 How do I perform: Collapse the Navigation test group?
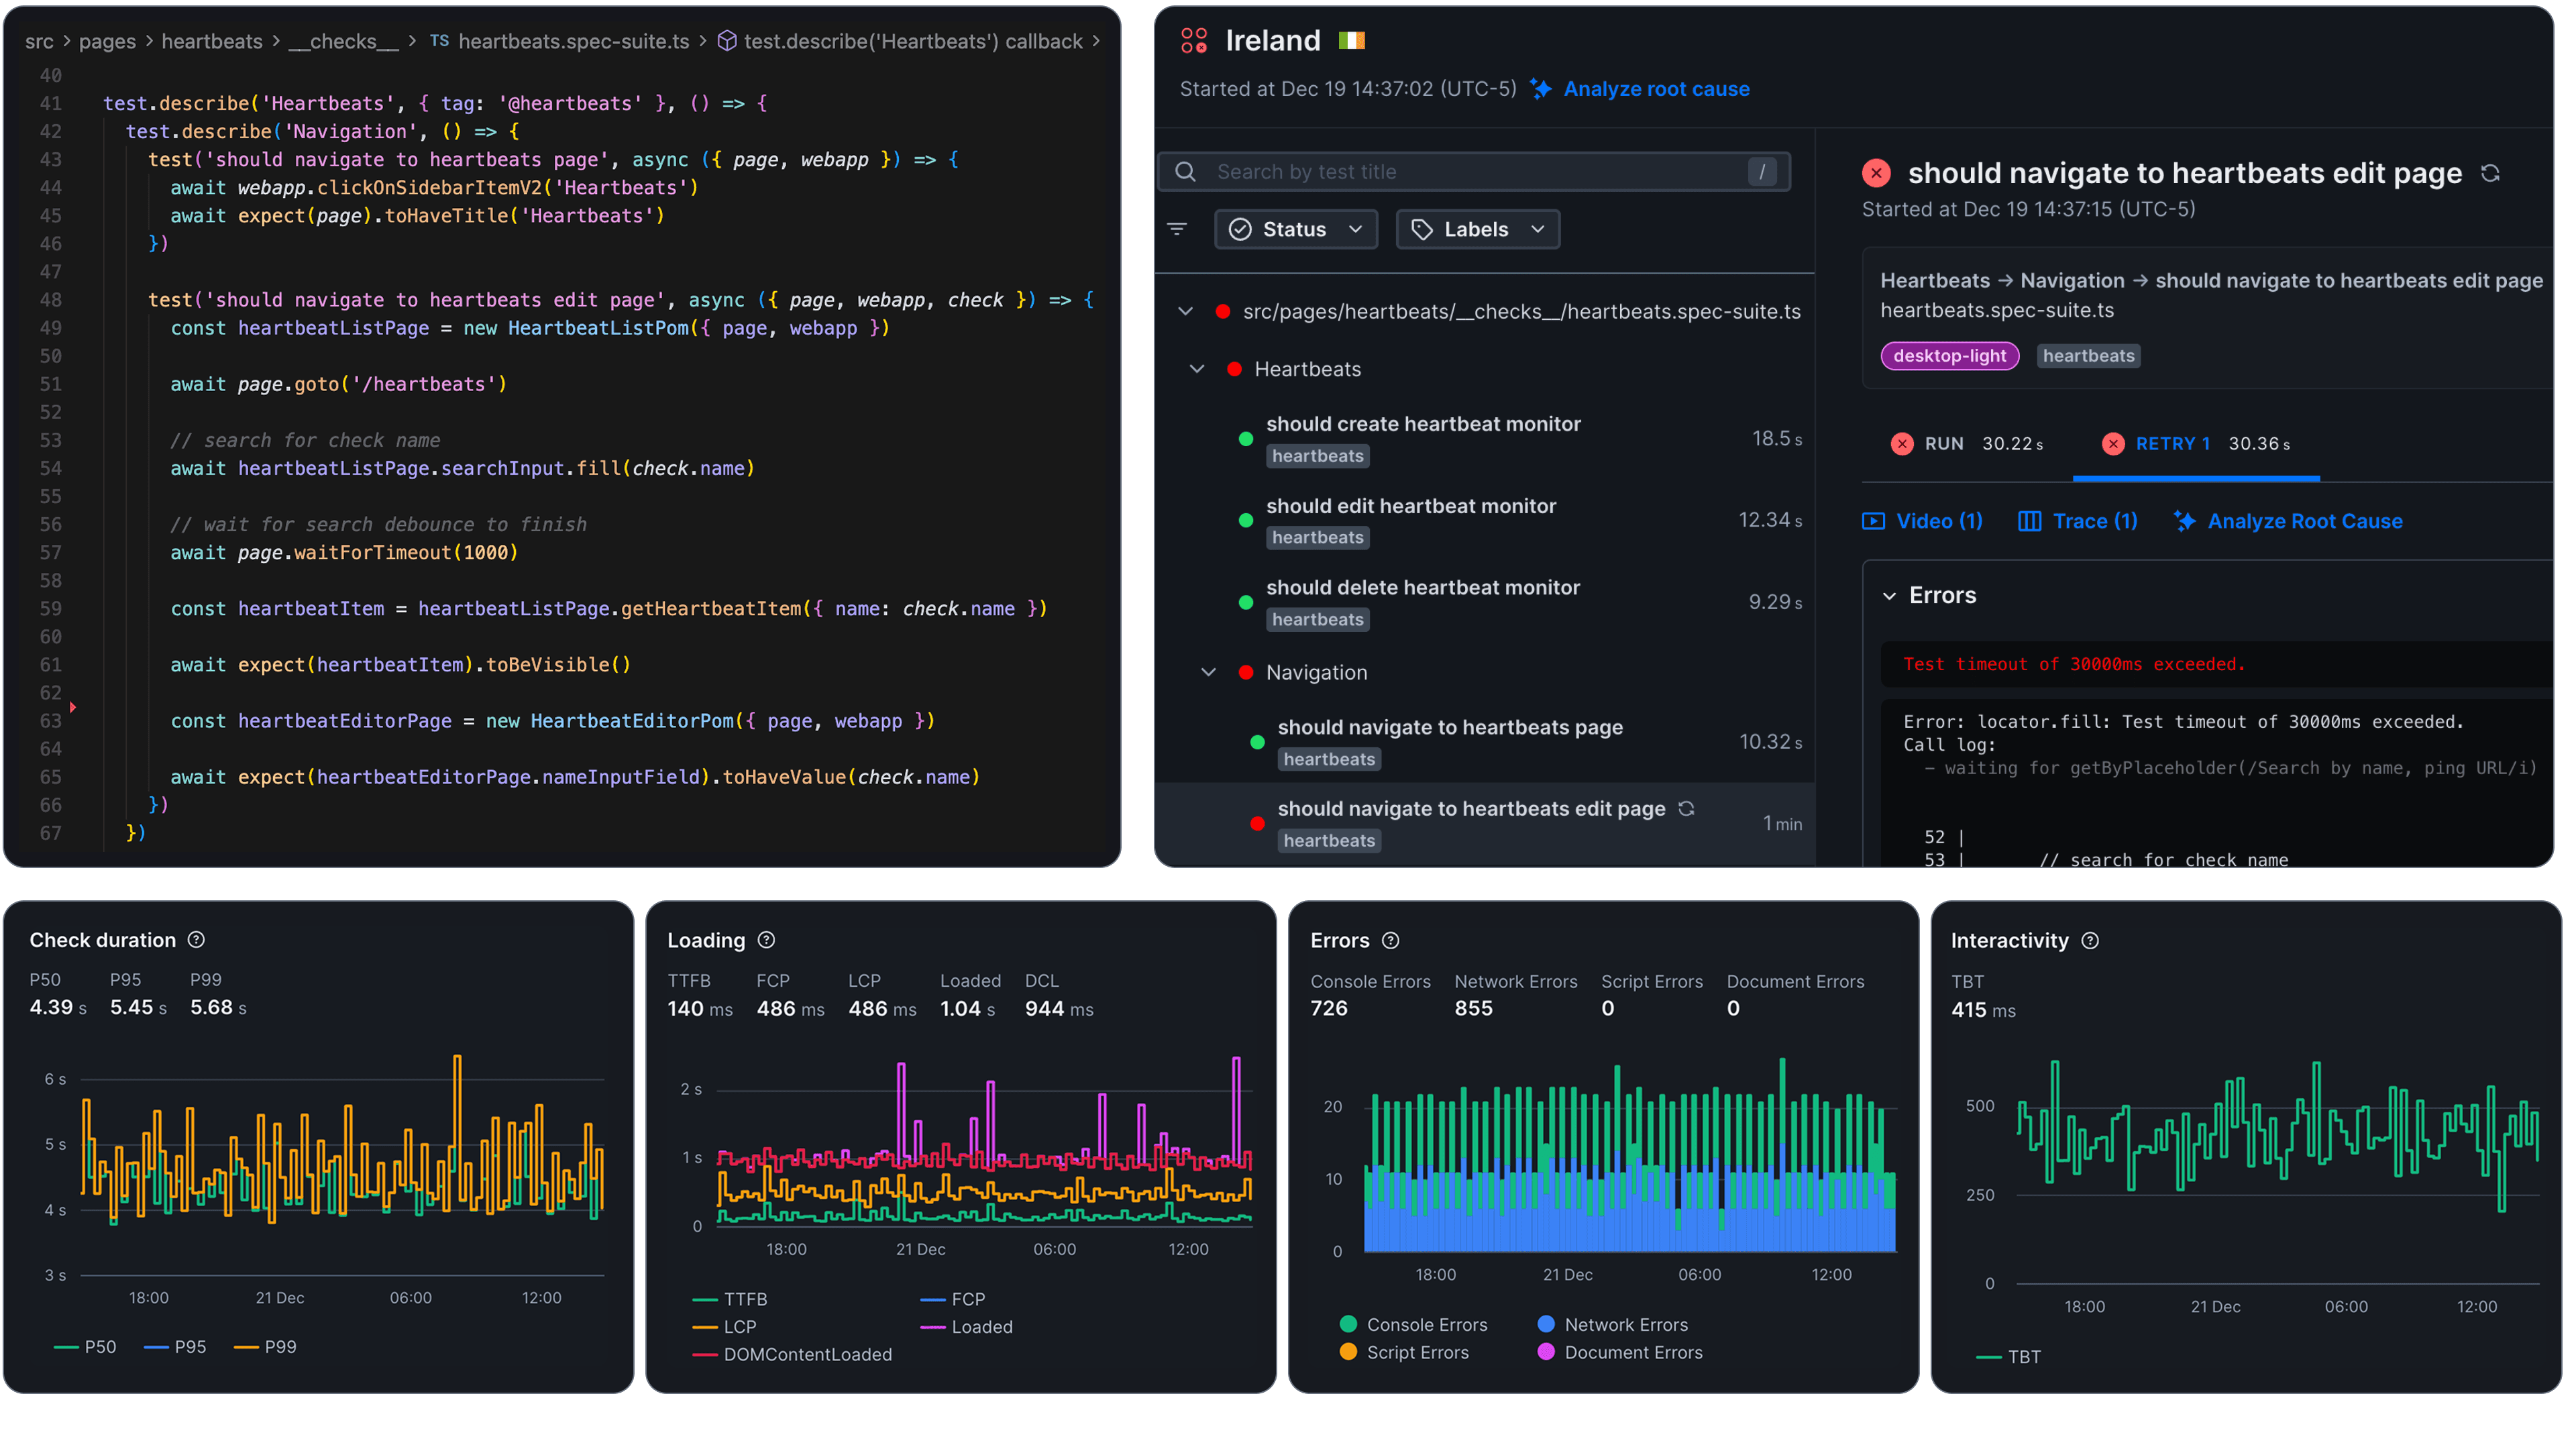1209,672
